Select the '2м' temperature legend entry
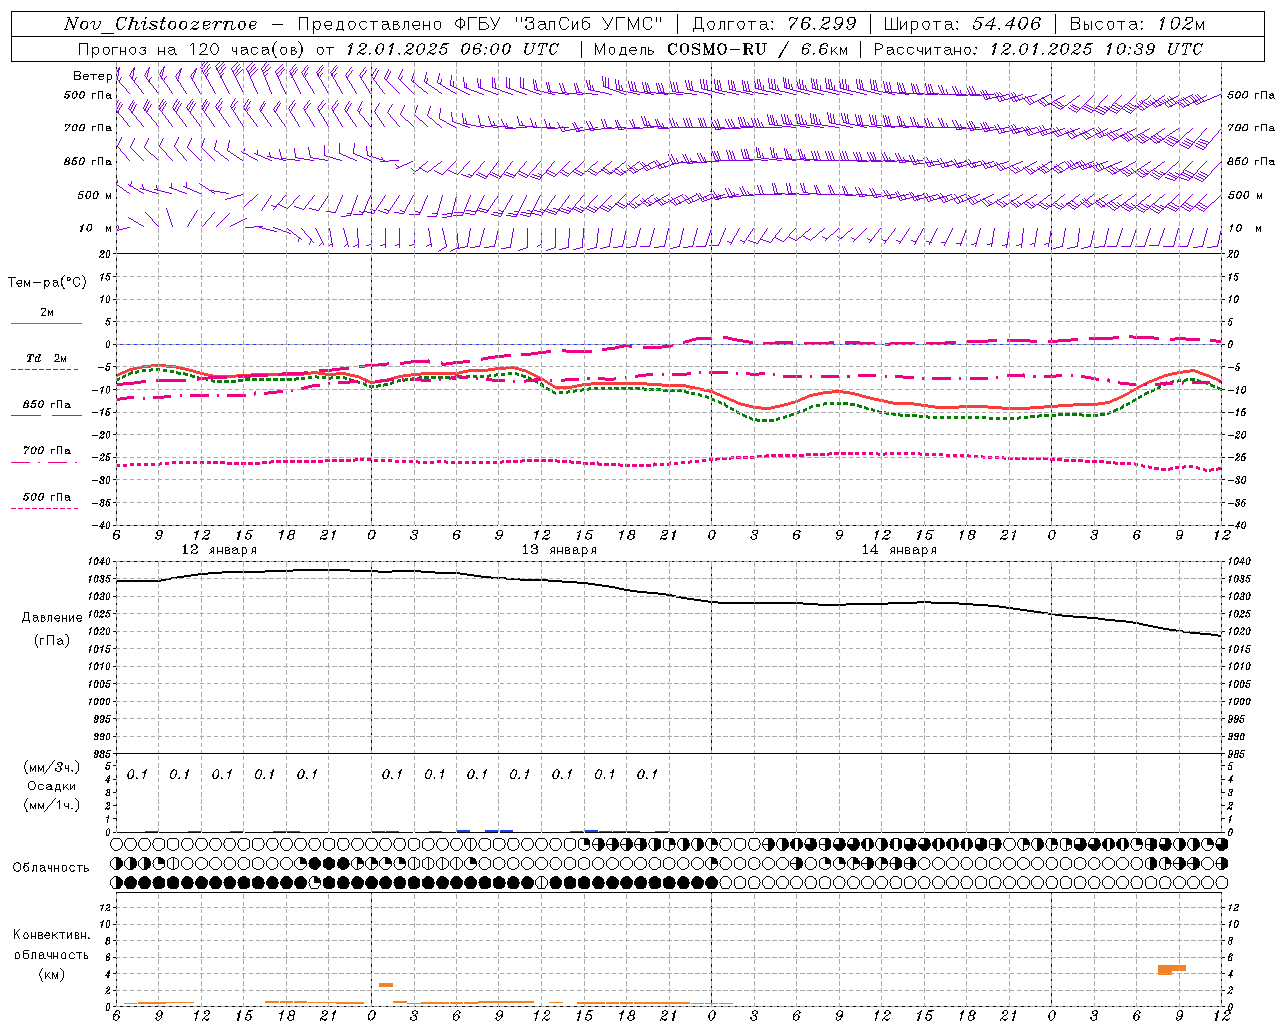The height and width of the screenshot is (1024, 1280). click(47, 313)
